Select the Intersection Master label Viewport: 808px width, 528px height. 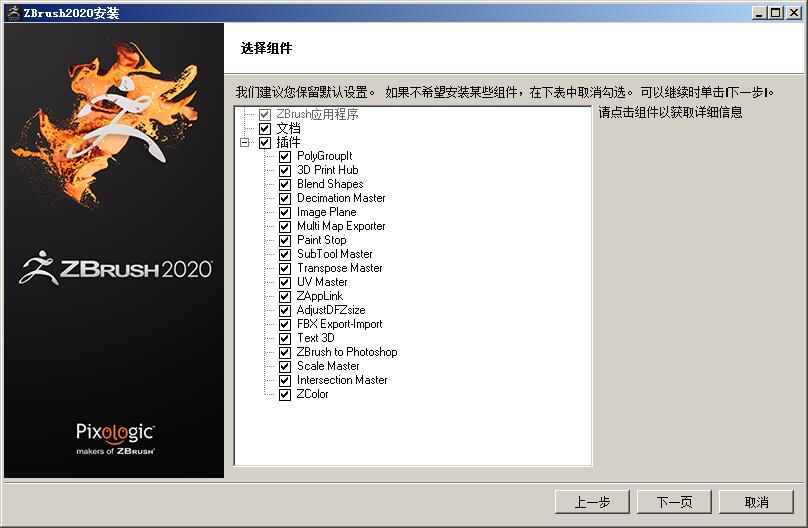342,380
